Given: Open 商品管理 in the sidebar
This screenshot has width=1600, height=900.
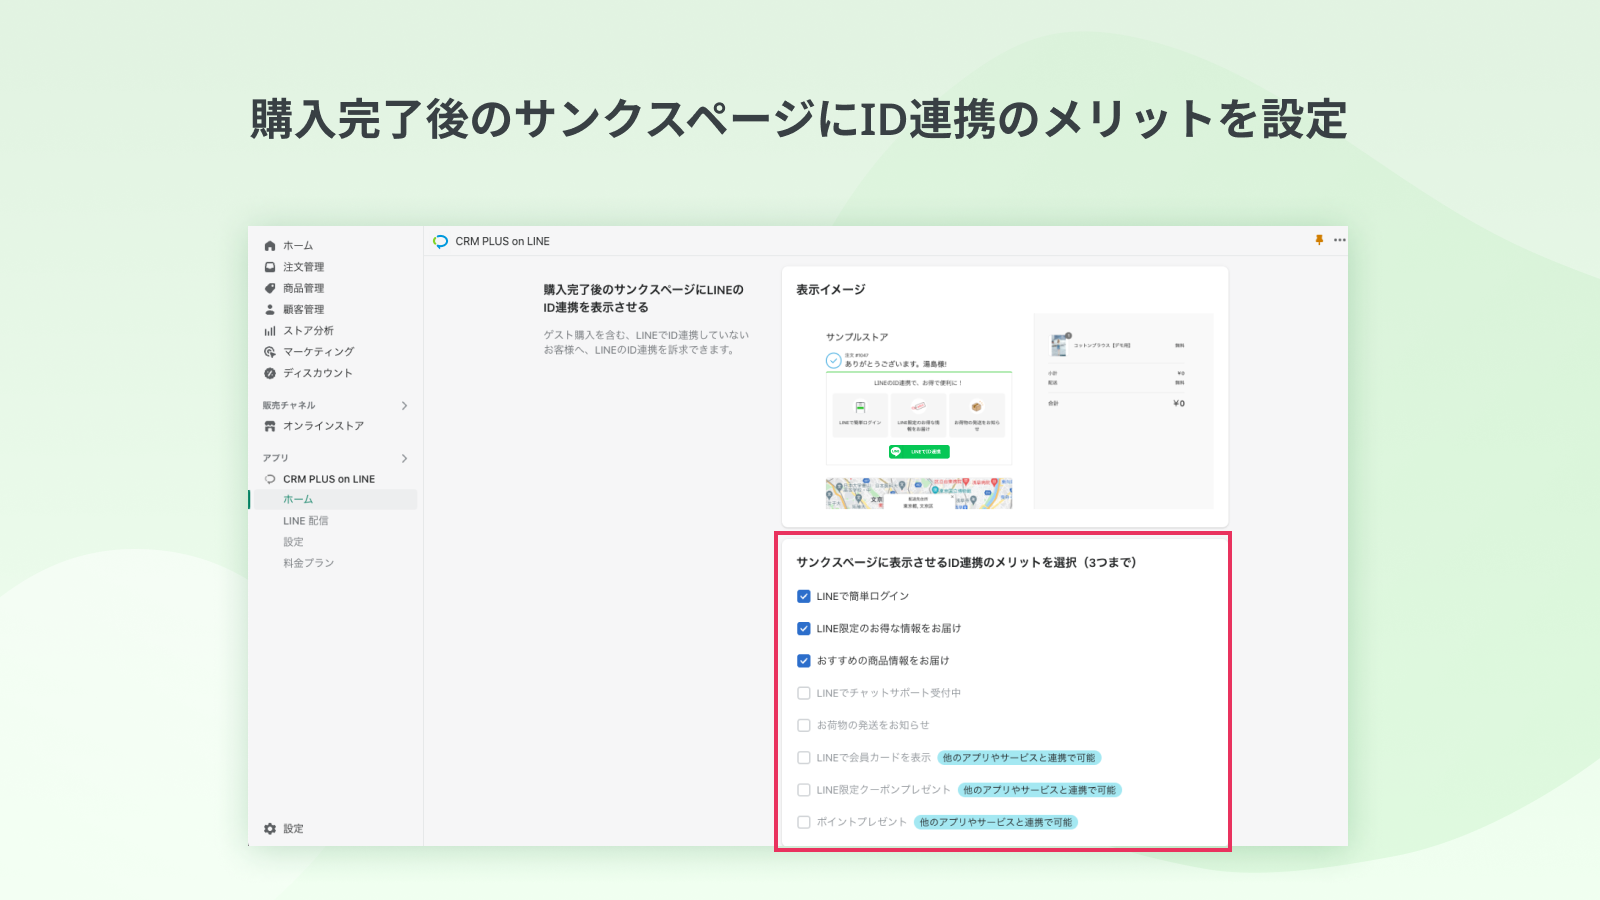Looking at the screenshot, I should [x=304, y=288].
